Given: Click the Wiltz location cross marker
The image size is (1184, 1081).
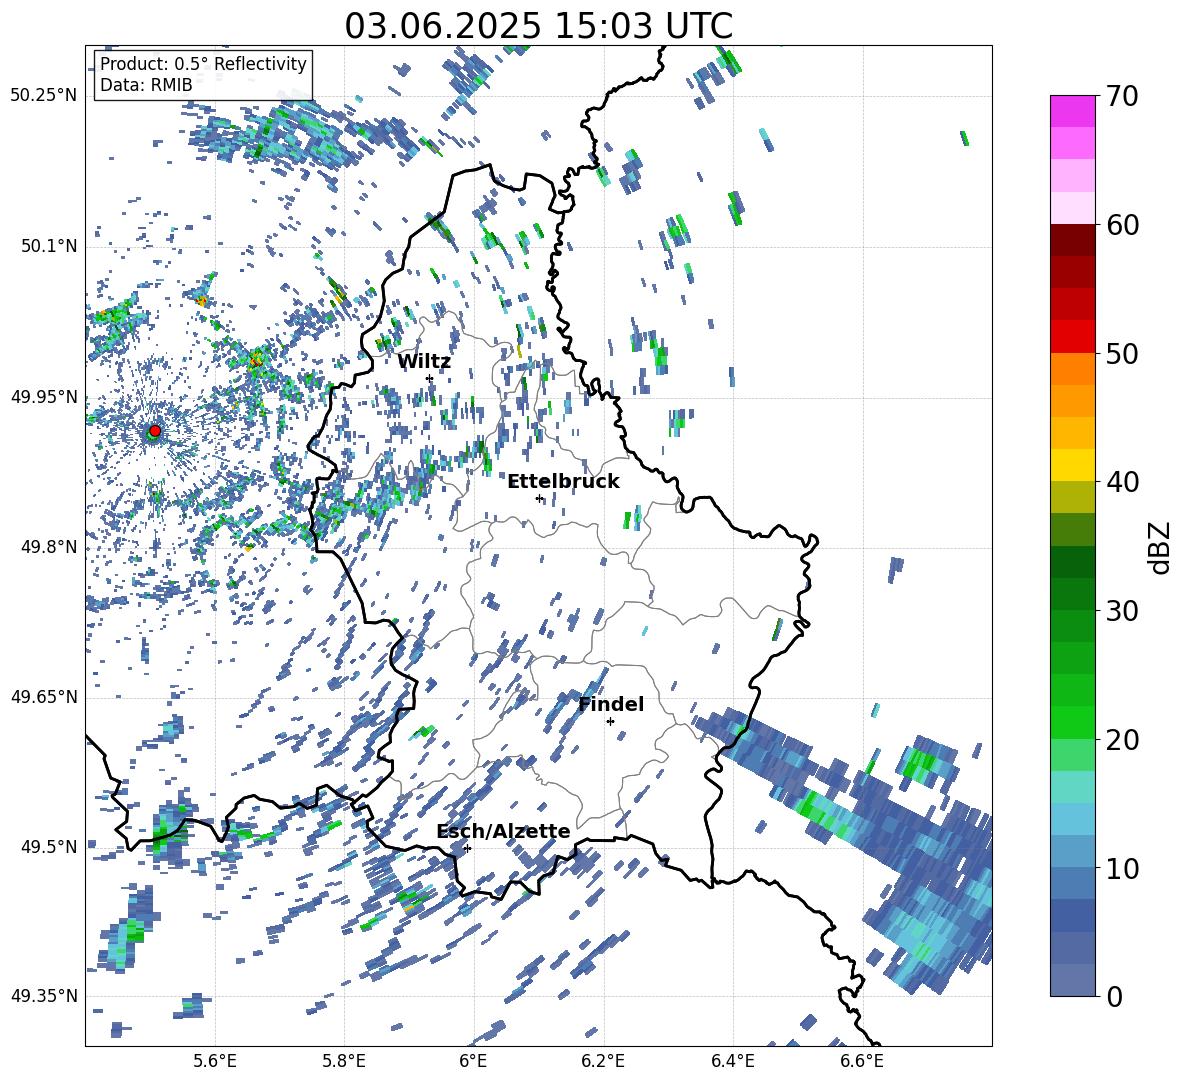Looking at the screenshot, I should point(429,378).
